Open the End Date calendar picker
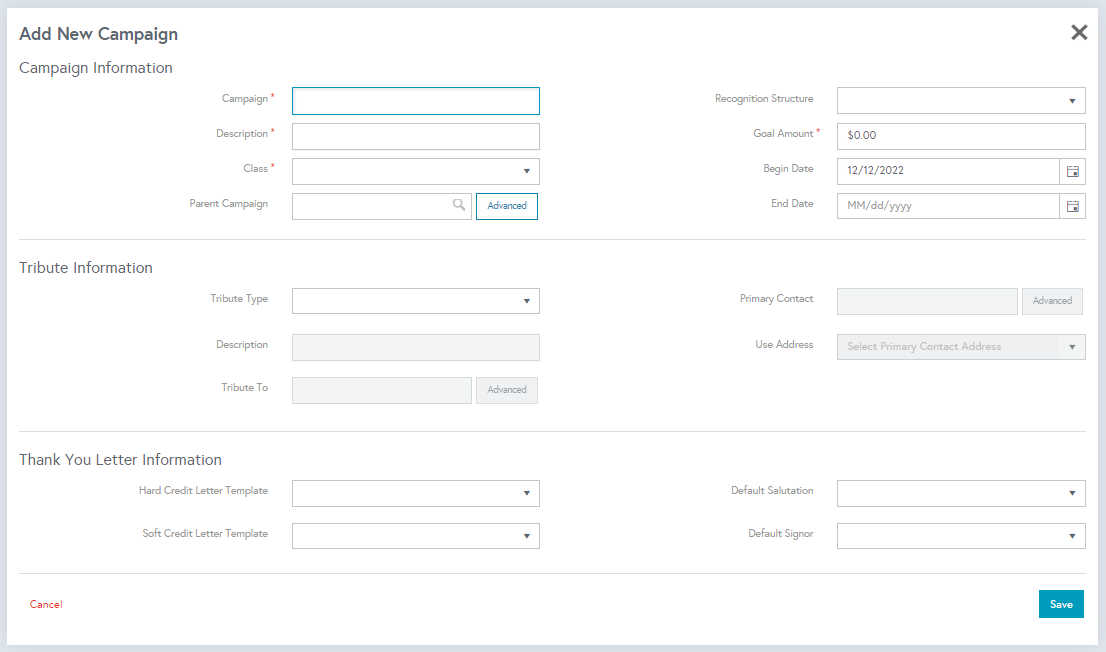The height and width of the screenshot is (652, 1106). tap(1072, 206)
